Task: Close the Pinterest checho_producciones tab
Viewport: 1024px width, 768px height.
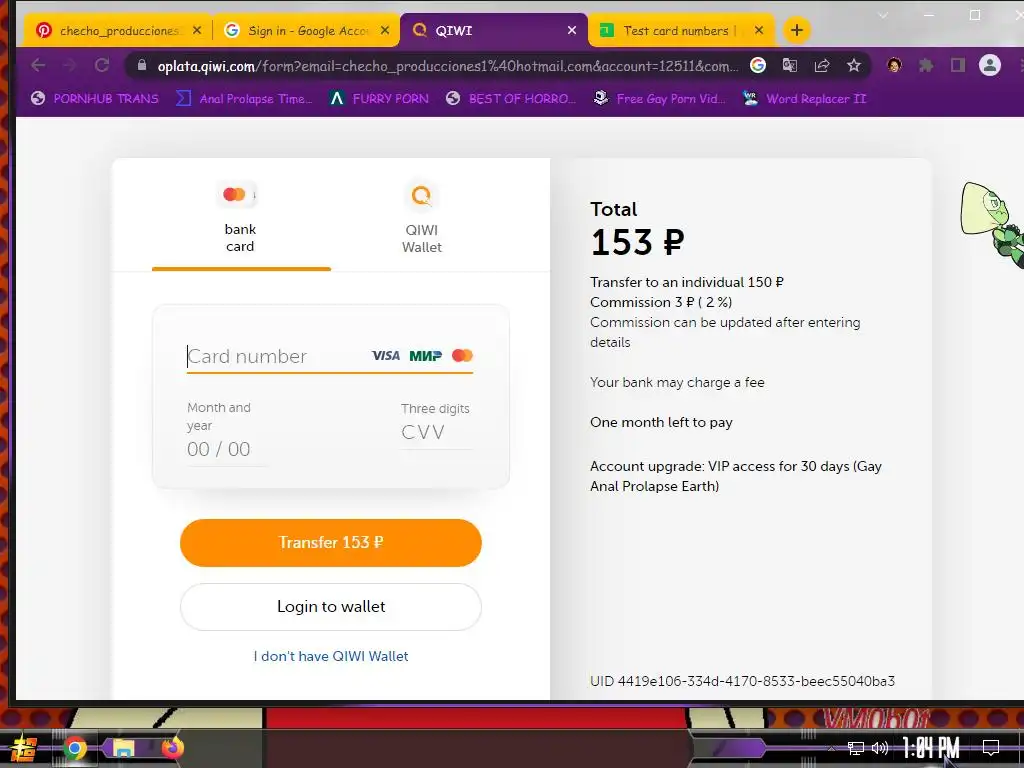Action: click(x=197, y=30)
